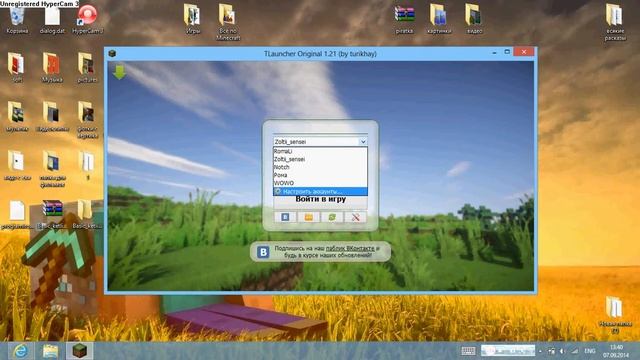Select the Игры folder on desktop

coord(192,19)
